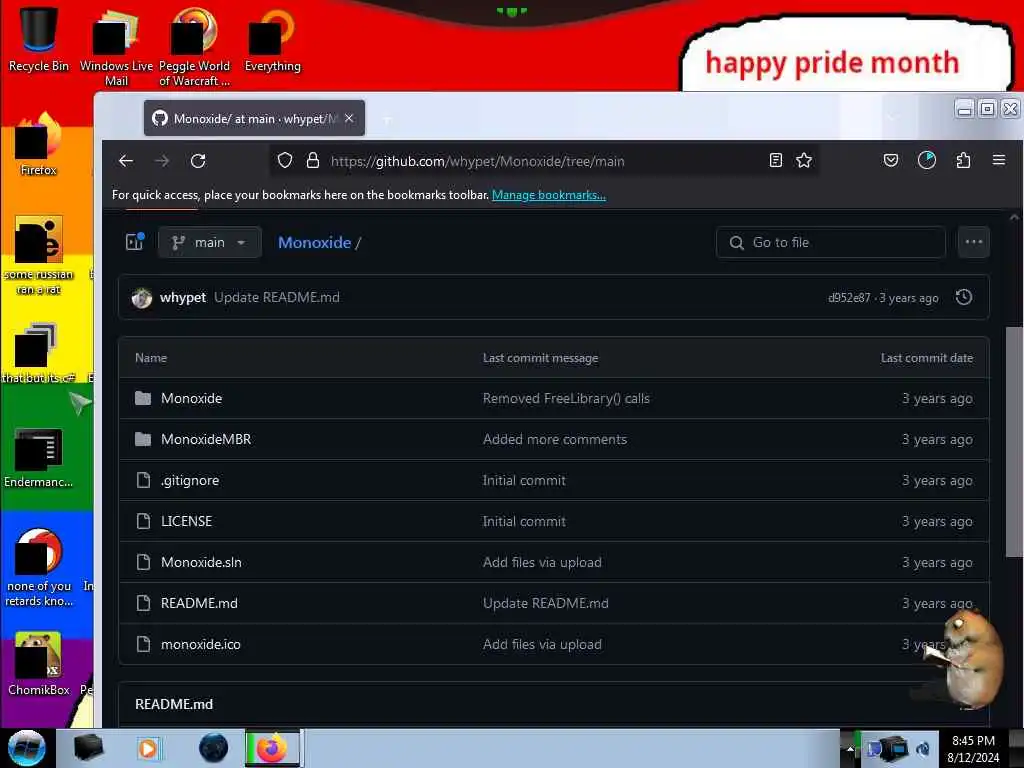
Task: Open Windows Live Mail desktop icon
Action: (x=116, y=47)
